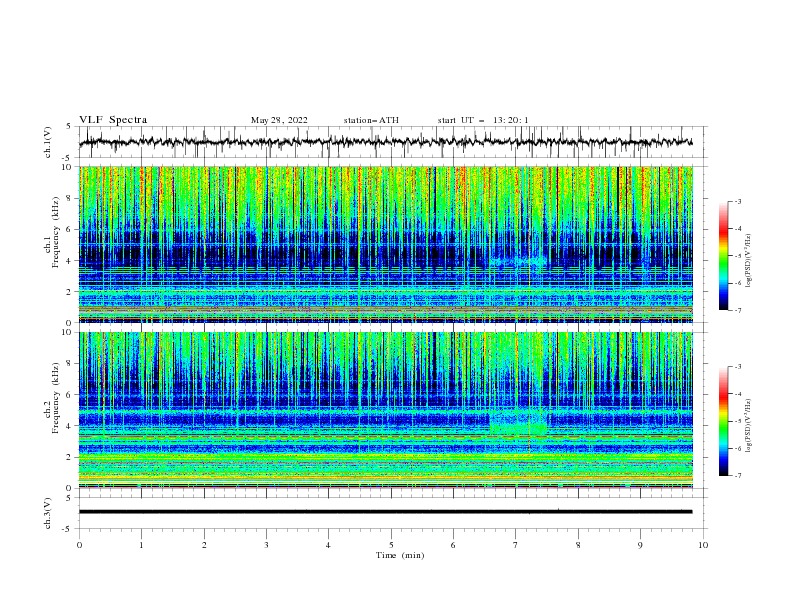
Task: Click the time axis tick label "9"
Action: coord(640,545)
